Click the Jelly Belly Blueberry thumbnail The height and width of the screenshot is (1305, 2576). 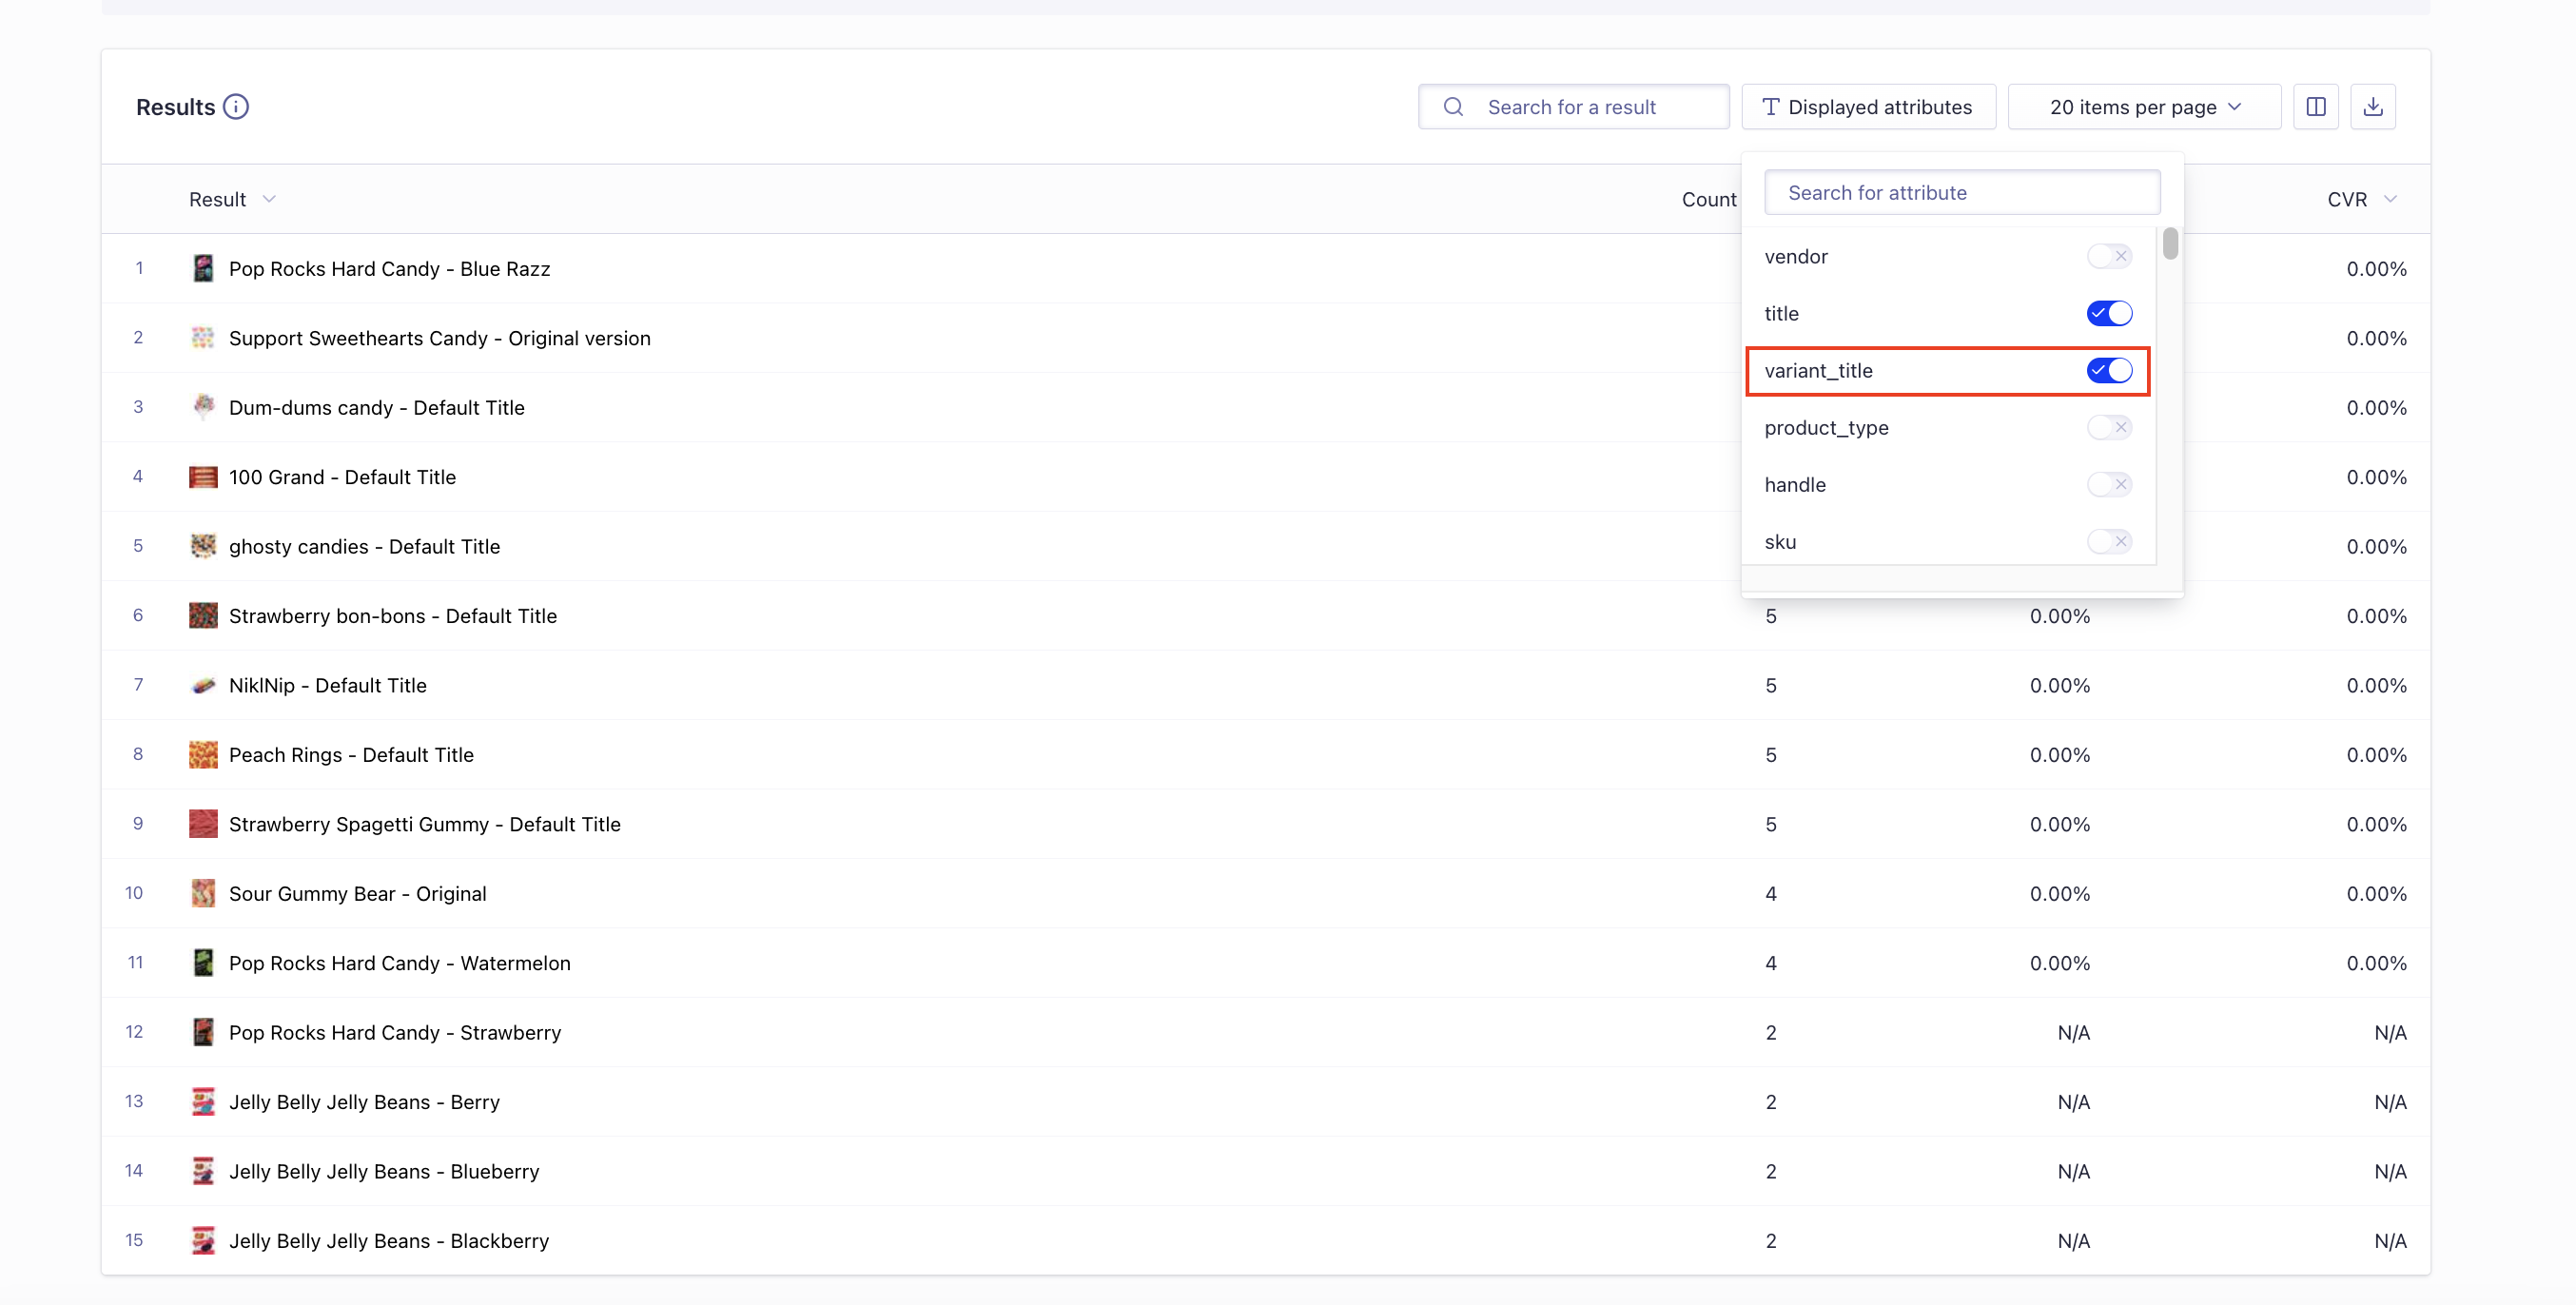203,1172
